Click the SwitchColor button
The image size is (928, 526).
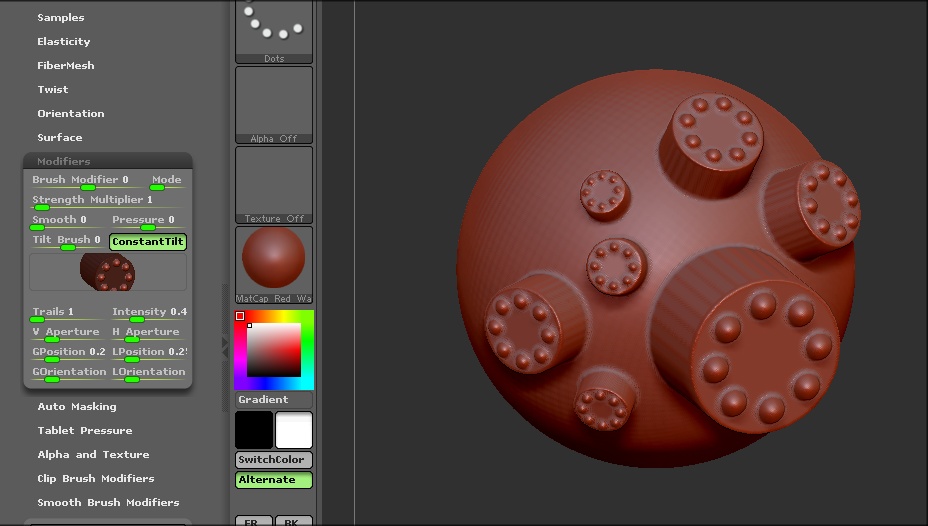point(274,460)
